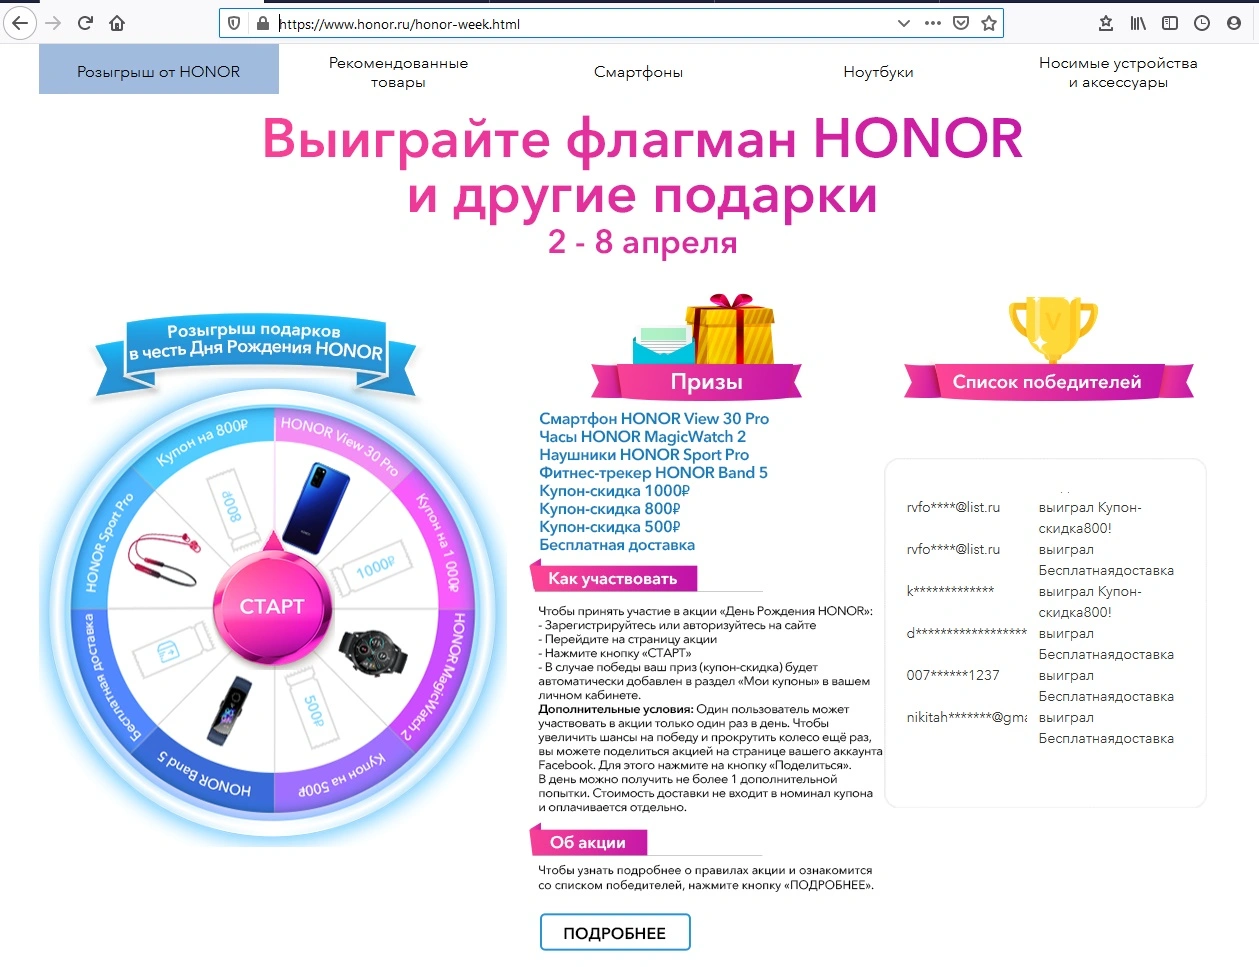Viewport: 1259px width, 967px height.
Task: Open the address bar history dropdown arrow
Action: coord(904,23)
